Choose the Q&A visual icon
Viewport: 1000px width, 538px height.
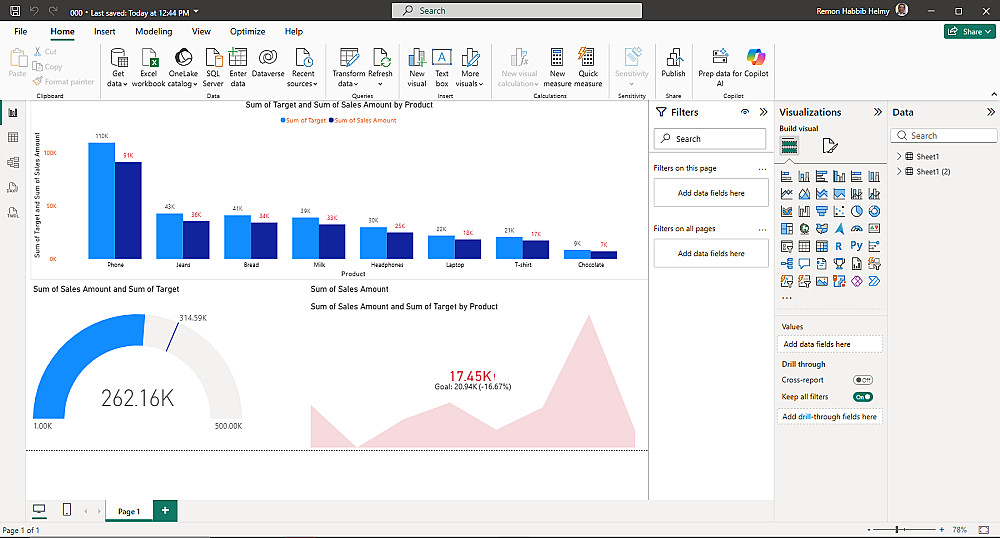(x=805, y=263)
